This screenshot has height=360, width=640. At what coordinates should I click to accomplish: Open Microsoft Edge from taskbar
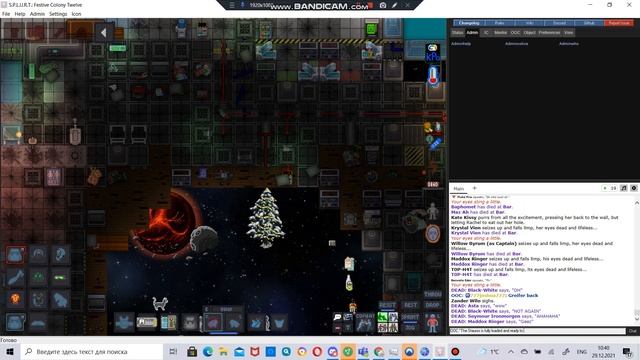[208, 351]
